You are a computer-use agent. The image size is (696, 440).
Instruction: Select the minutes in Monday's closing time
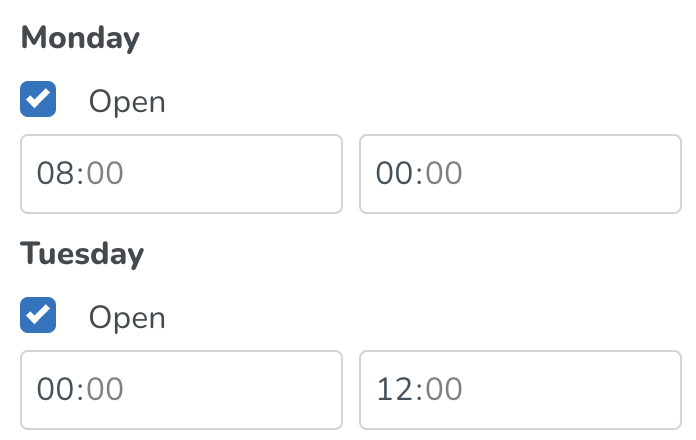[x=444, y=174]
